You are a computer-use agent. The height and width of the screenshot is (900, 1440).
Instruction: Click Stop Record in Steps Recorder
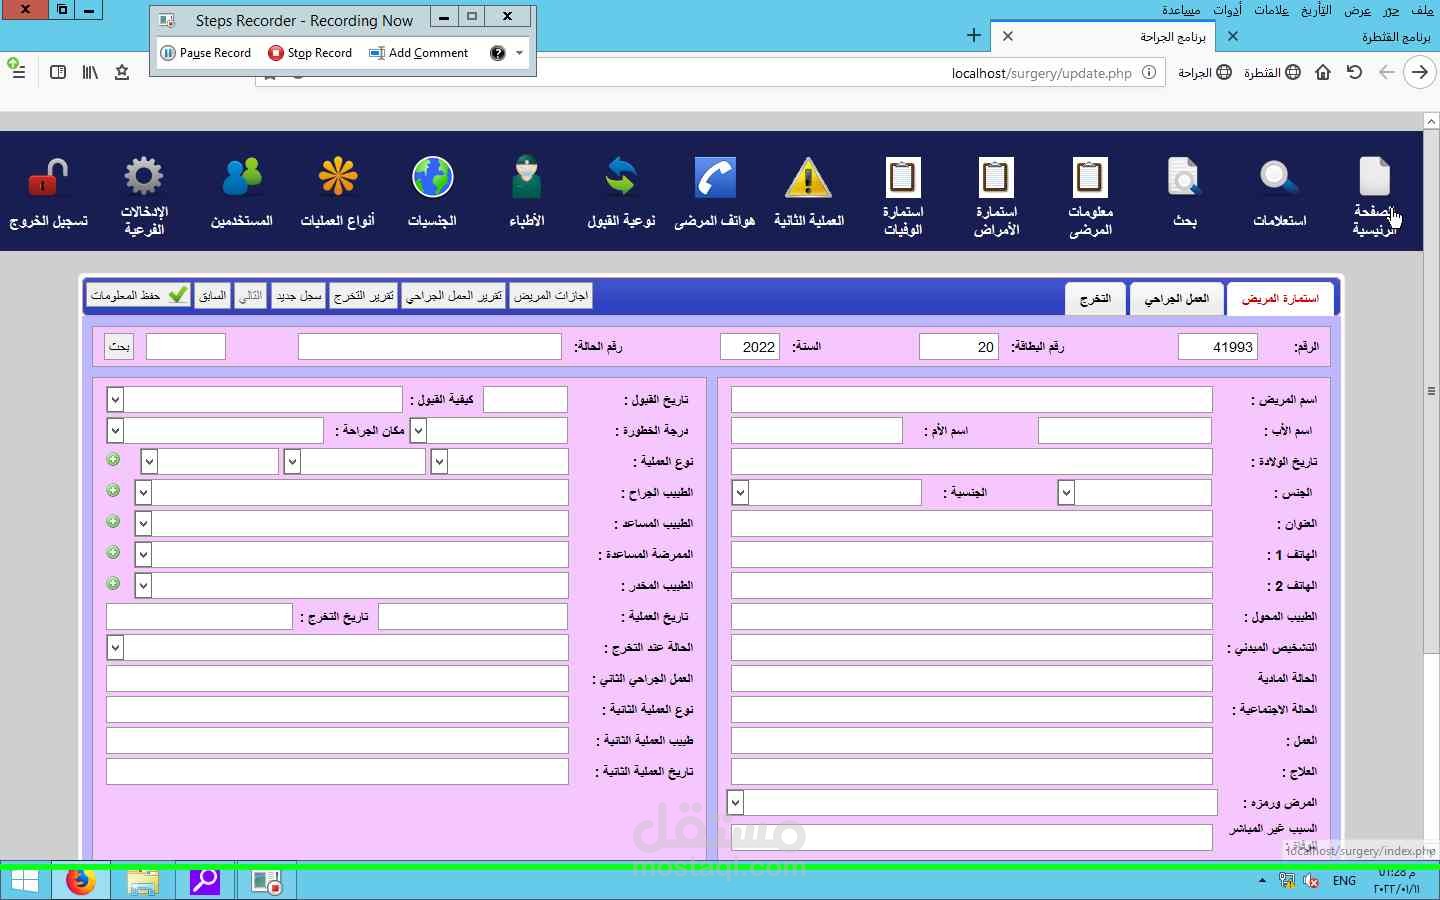pyautogui.click(x=310, y=53)
